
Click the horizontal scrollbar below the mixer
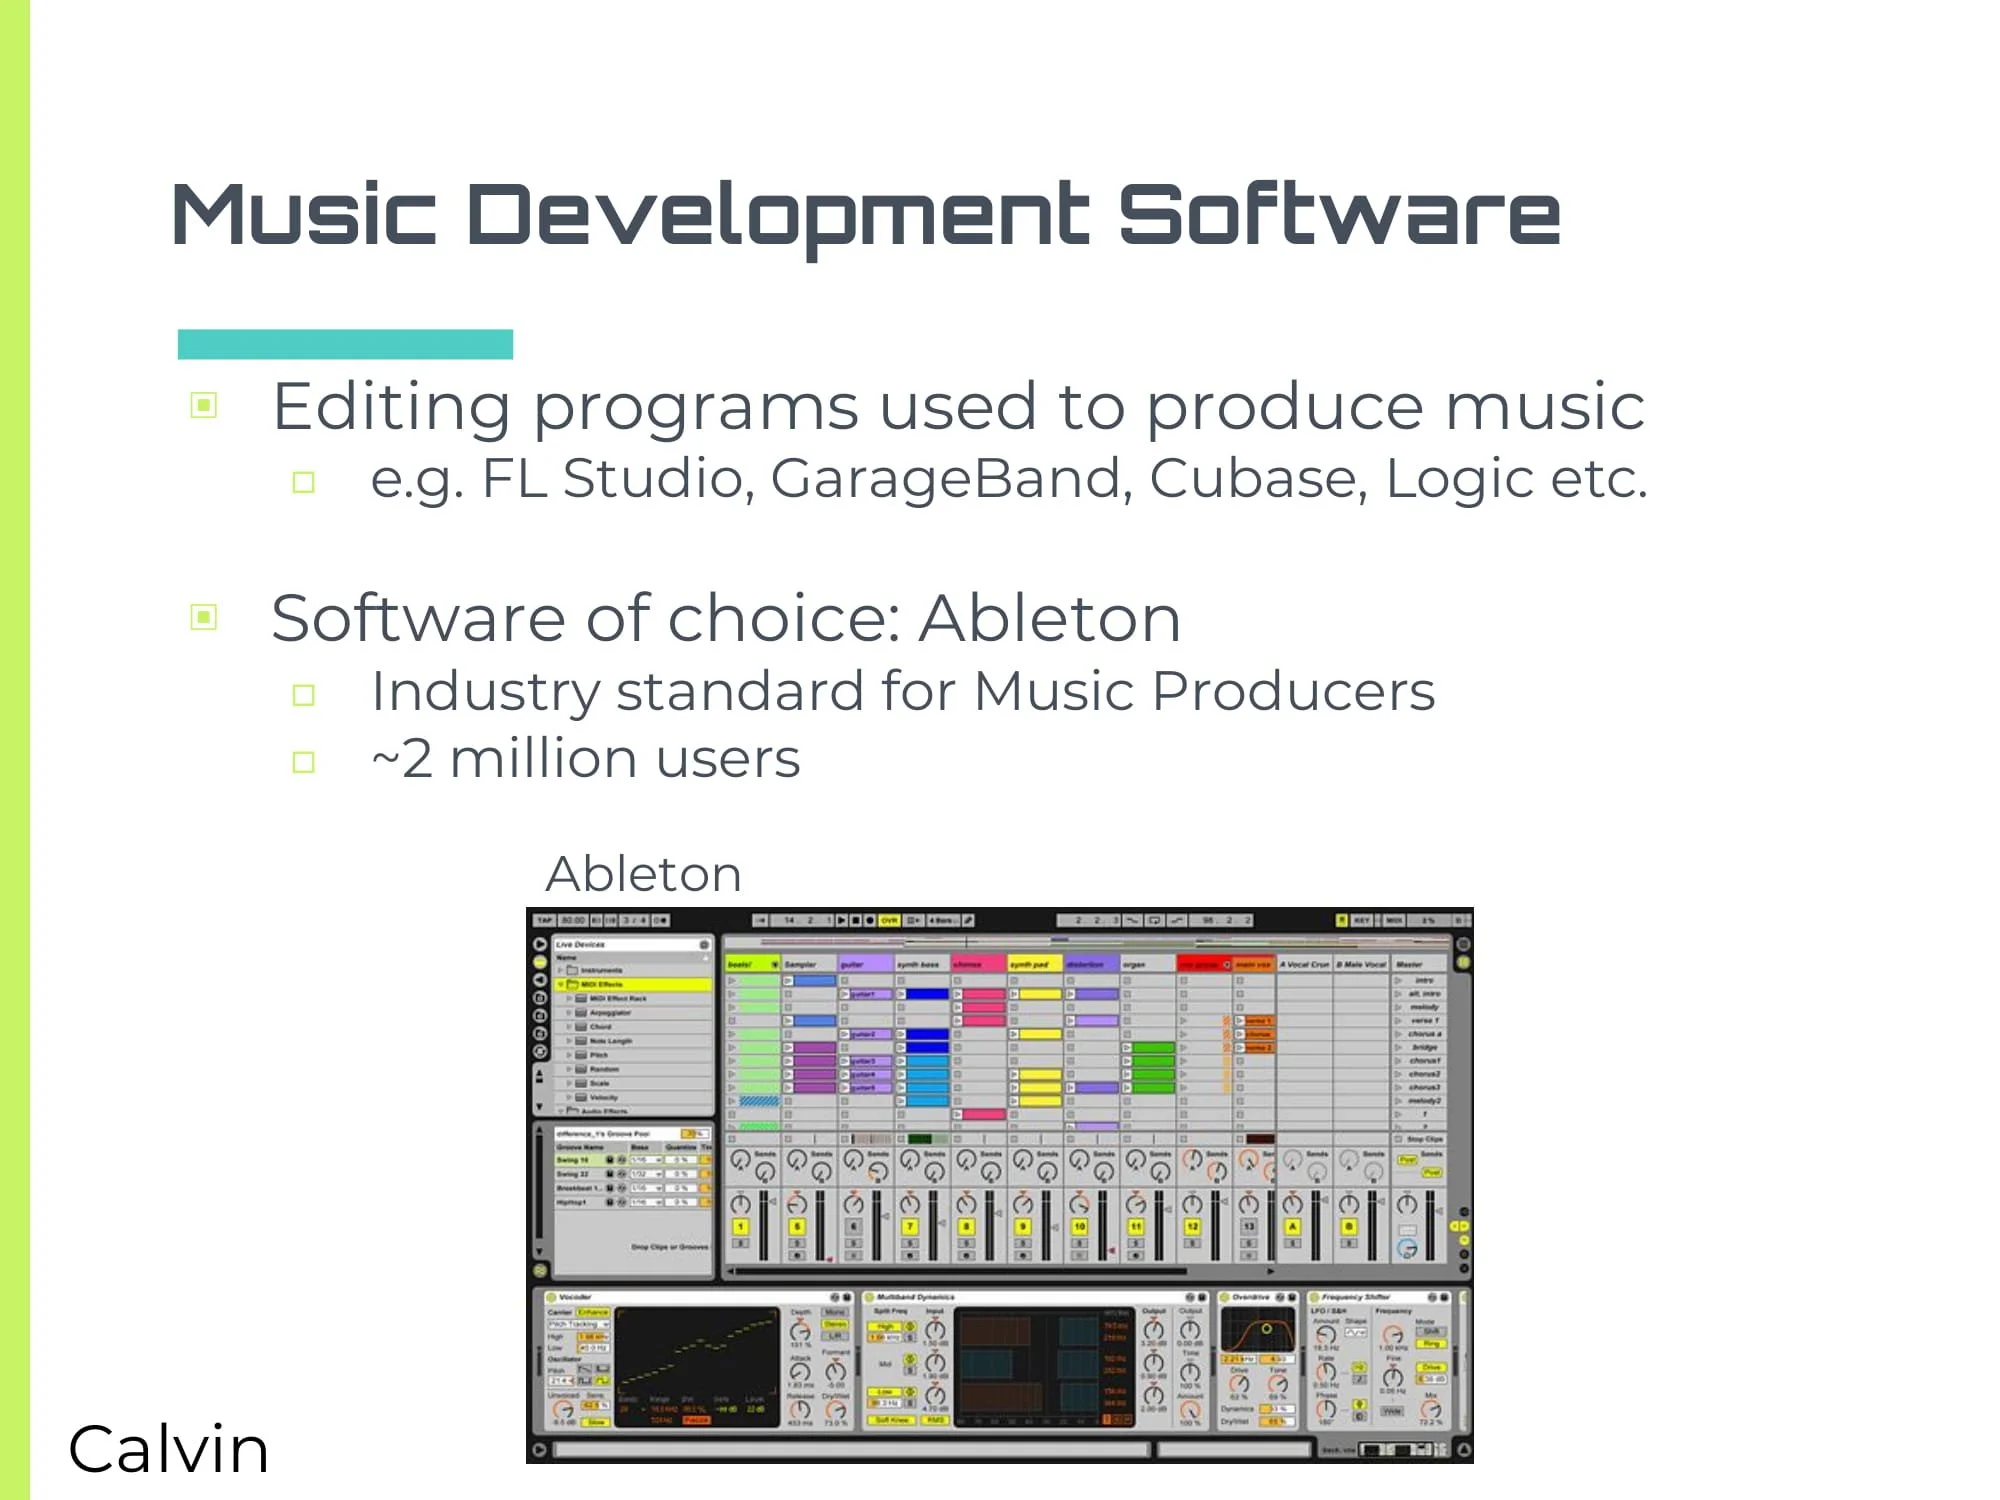tap(962, 1272)
